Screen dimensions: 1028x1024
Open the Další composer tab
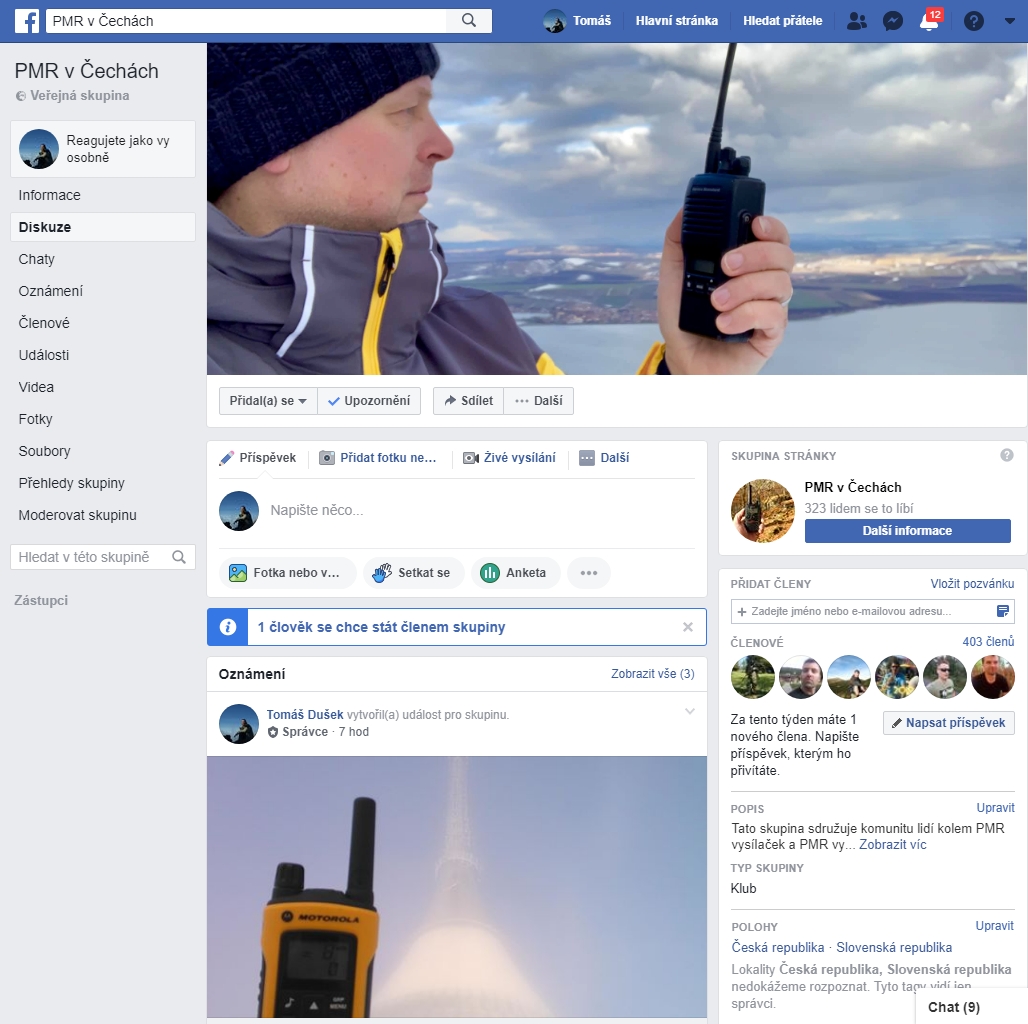(604, 458)
